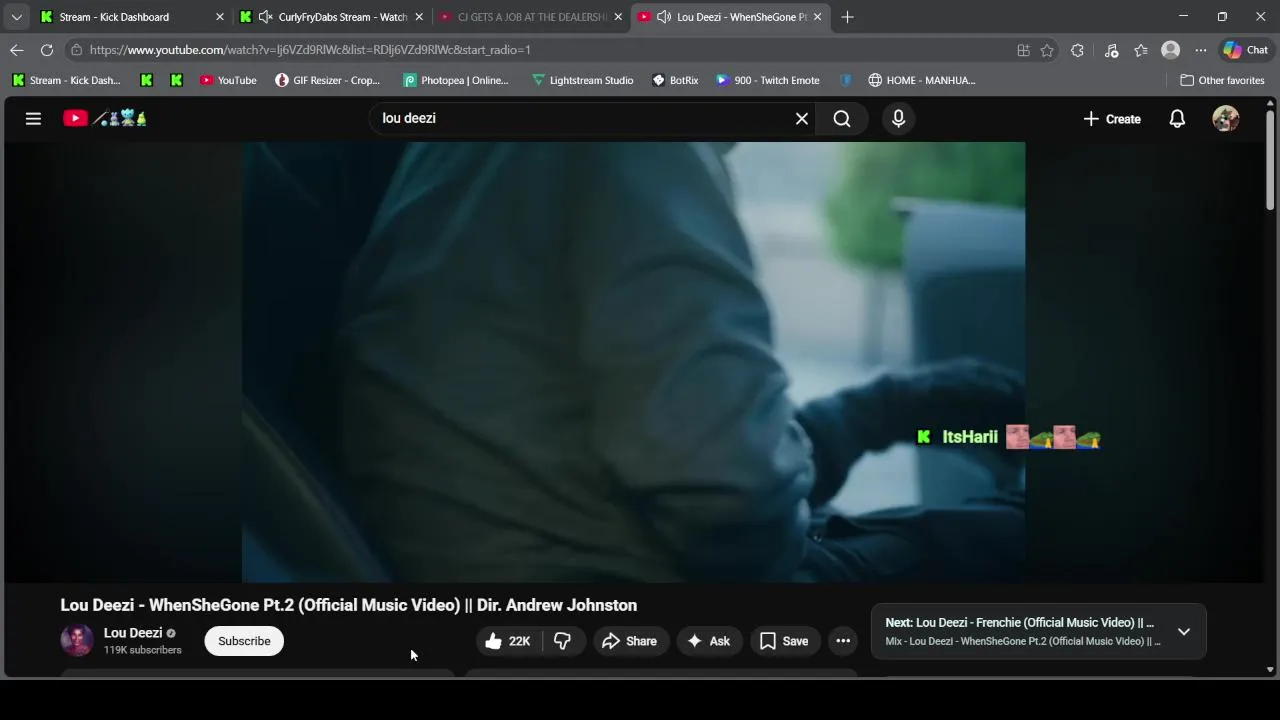Image resolution: width=1280 pixels, height=720 pixels.
Task: Refresh the YouTube page
Action: 47,50
